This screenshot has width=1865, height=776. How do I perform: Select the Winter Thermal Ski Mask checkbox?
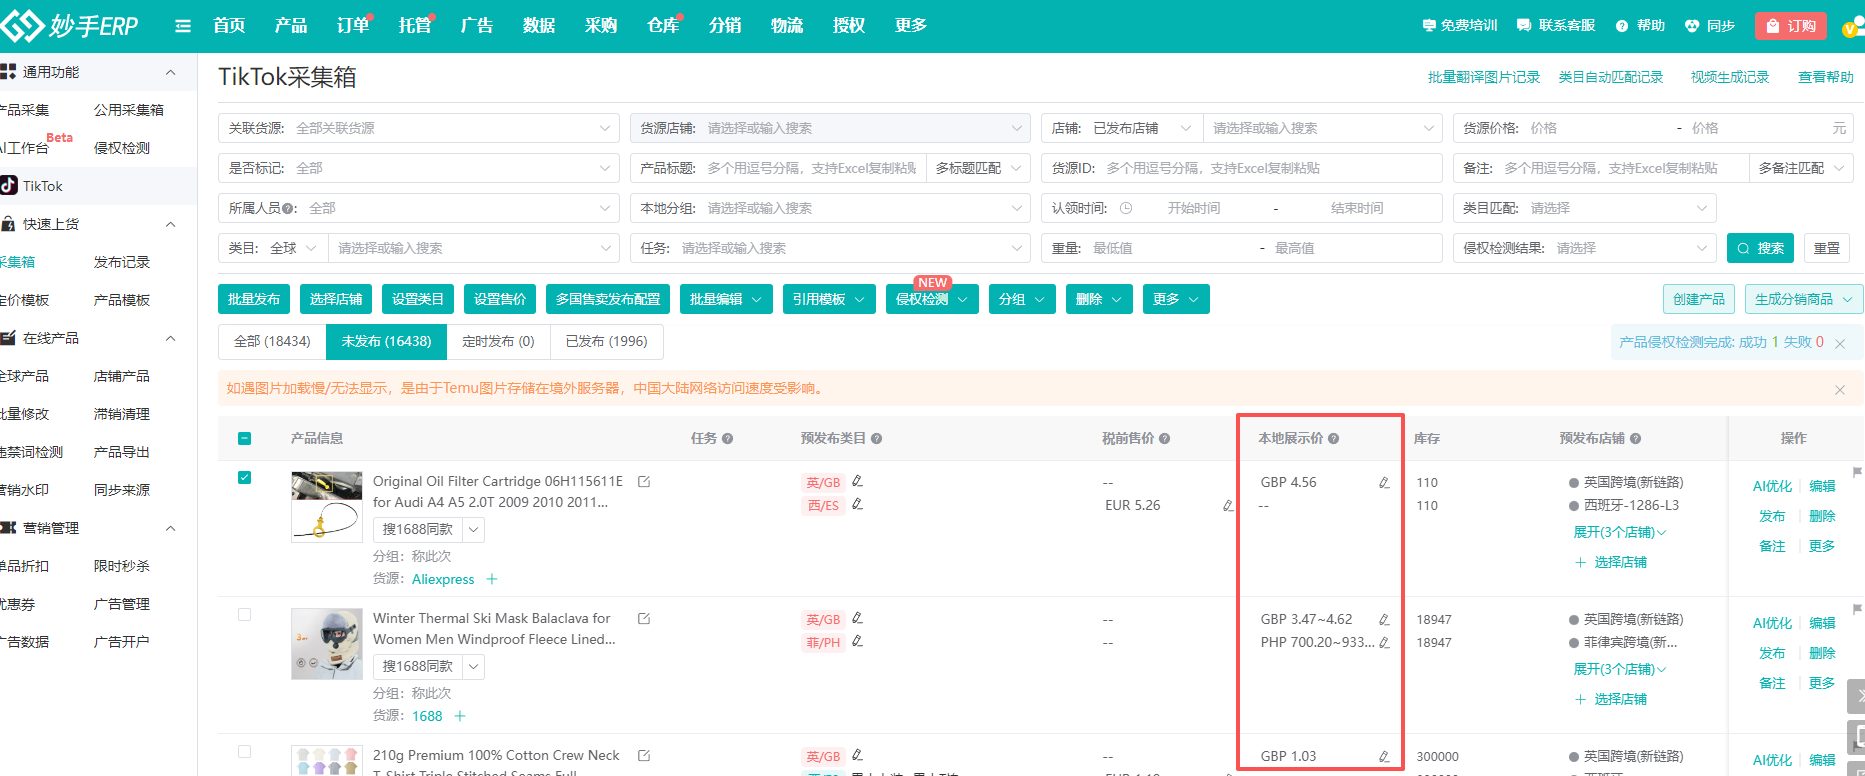point(245,615)
